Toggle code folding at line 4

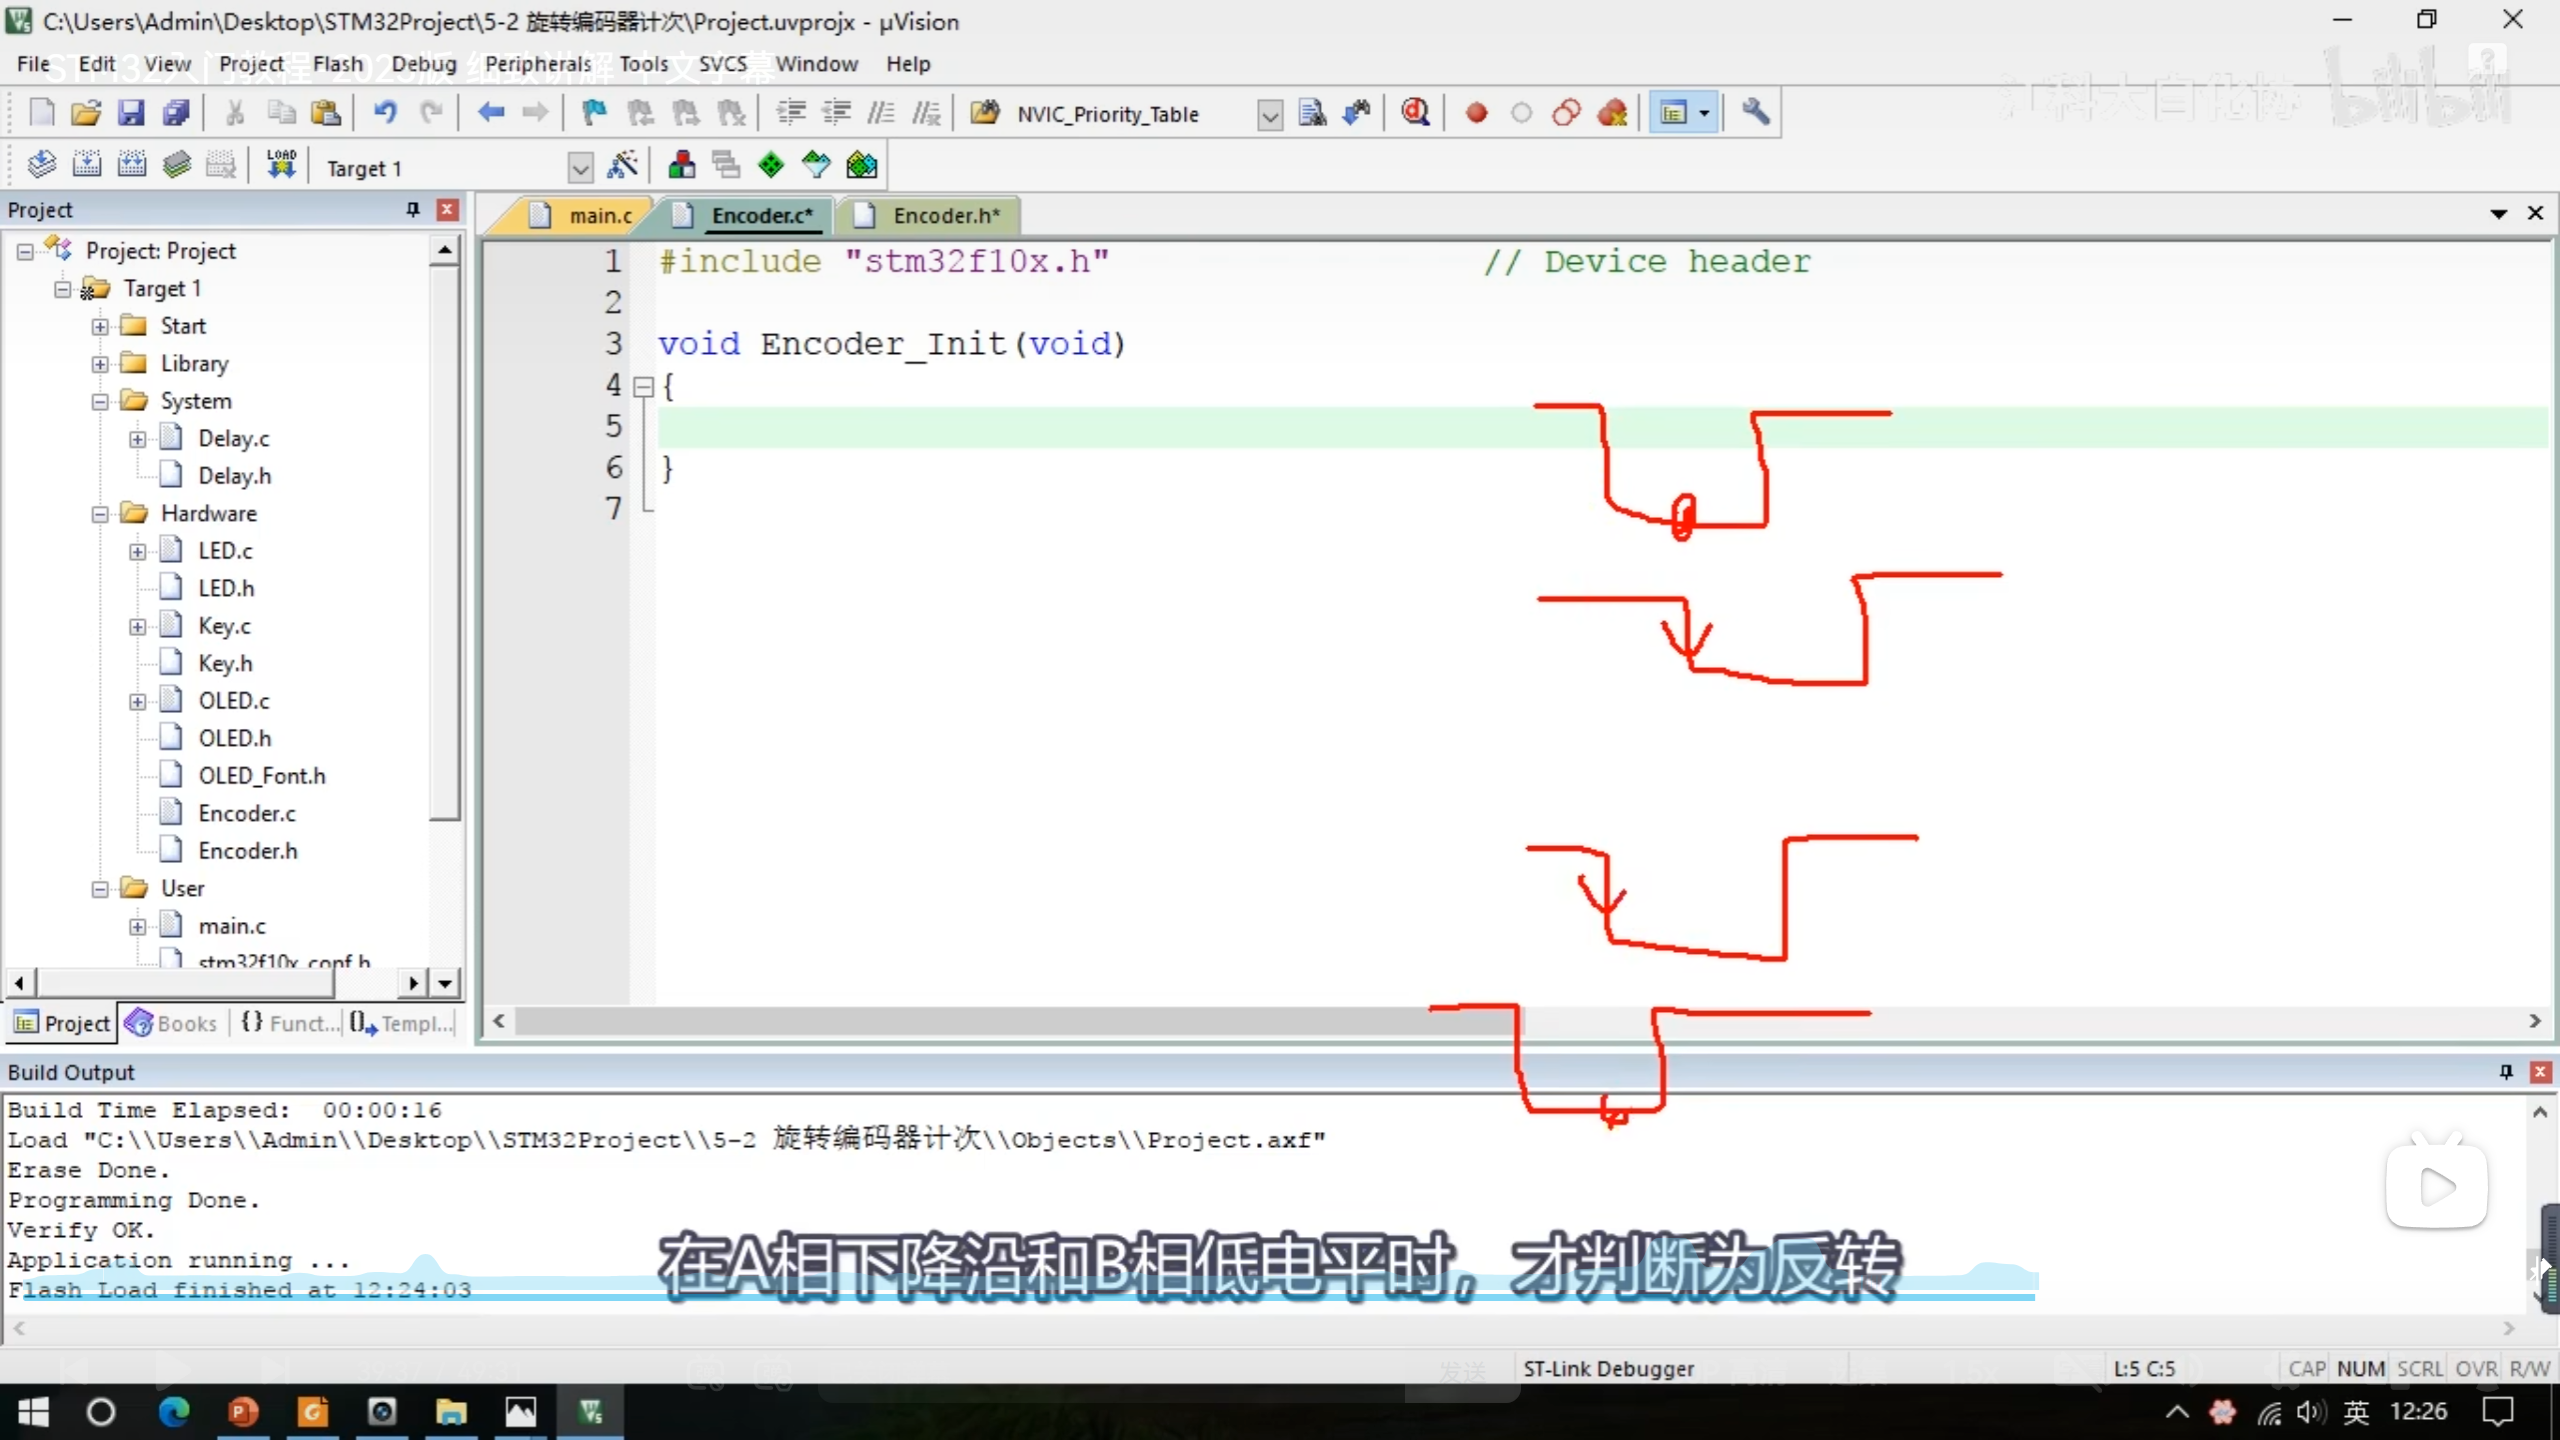644,386
